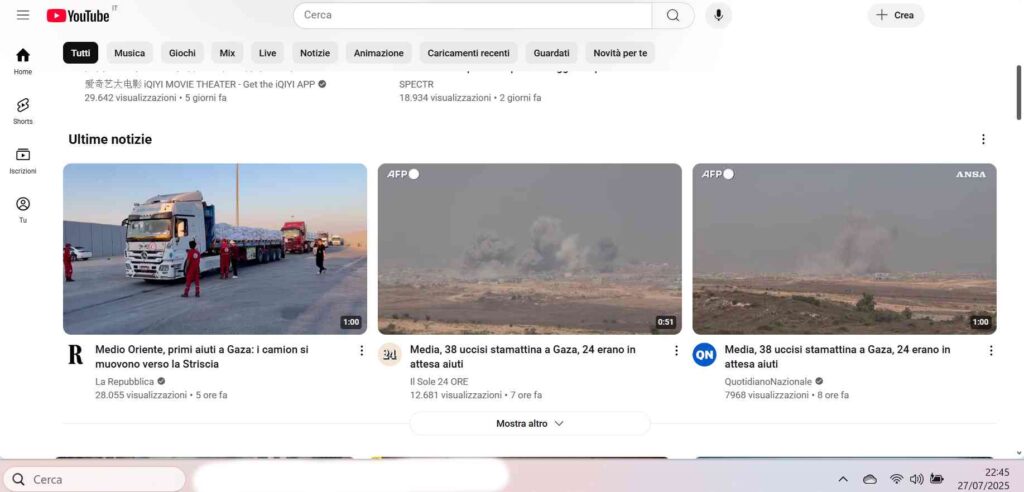Viewport: 1024px width, 492px height.
Task: Select the Live filter chip
Action: tap(268, 53)
